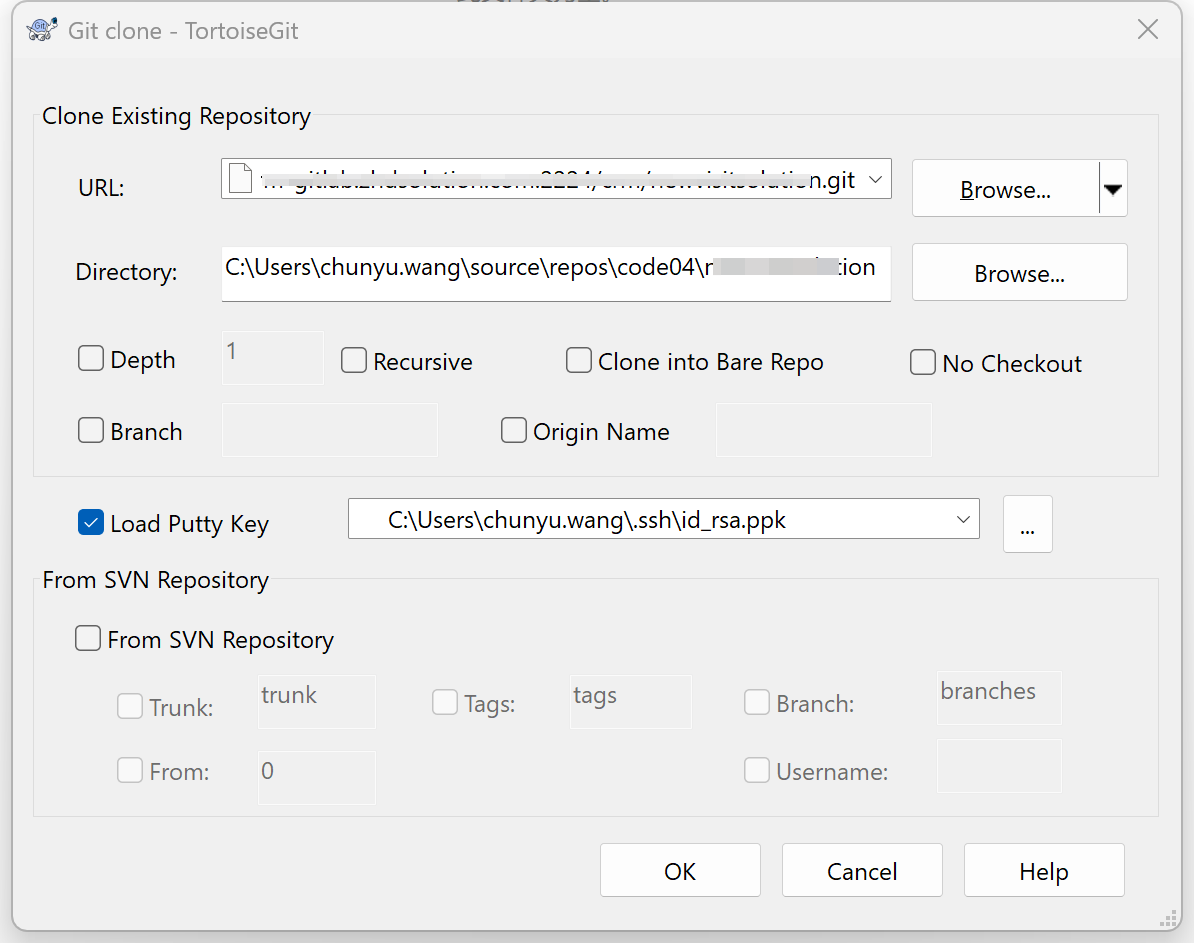
Task: Click the Branch name input field
Action: click(330, 430)
